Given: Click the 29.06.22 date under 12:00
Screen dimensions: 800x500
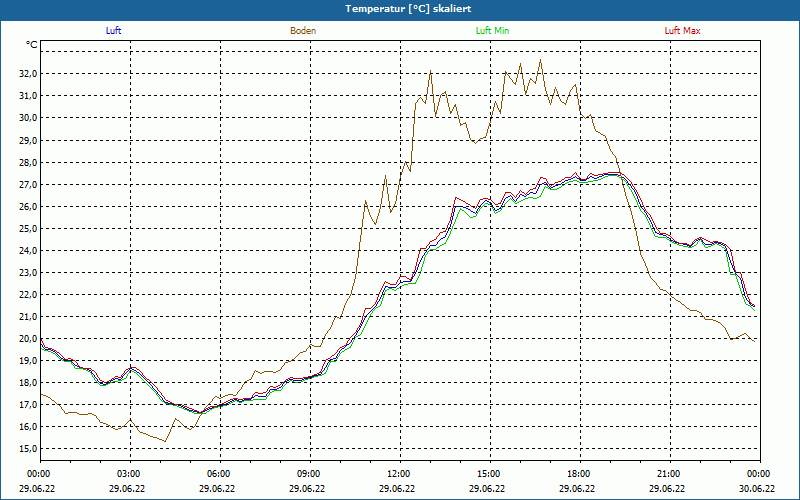Looking at the screenshot, I should 397,488.
